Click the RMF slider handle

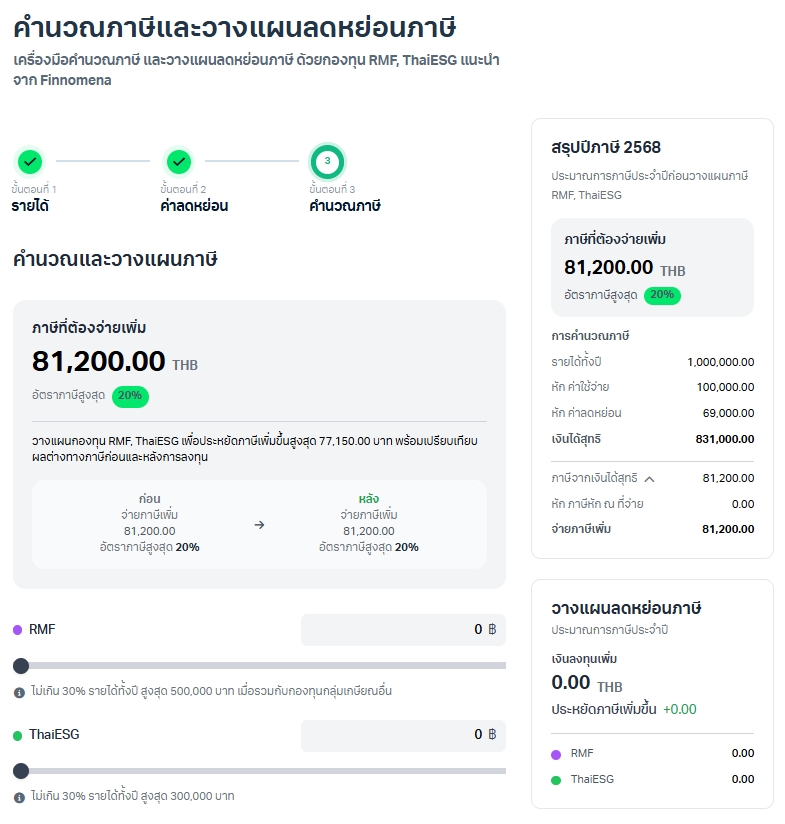point(21,666)
